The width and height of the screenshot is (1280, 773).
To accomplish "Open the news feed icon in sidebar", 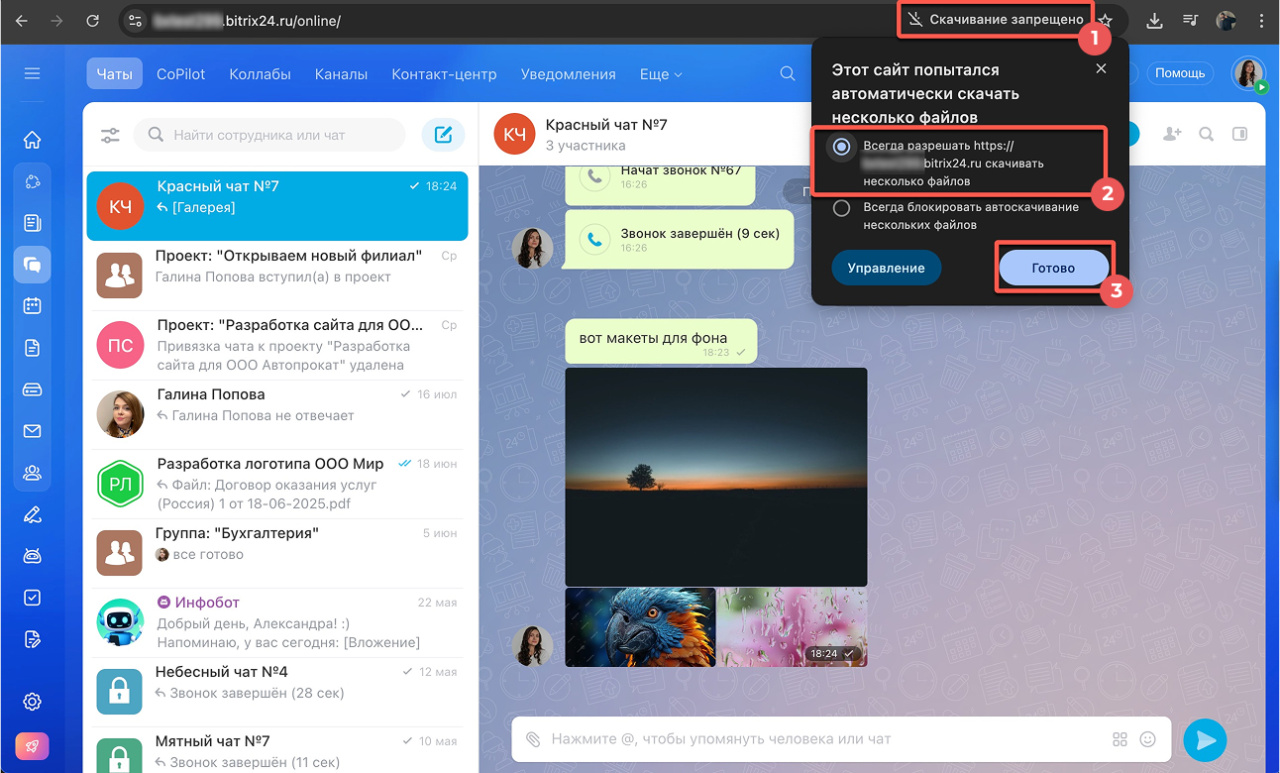I will click(x=32, y=222).
